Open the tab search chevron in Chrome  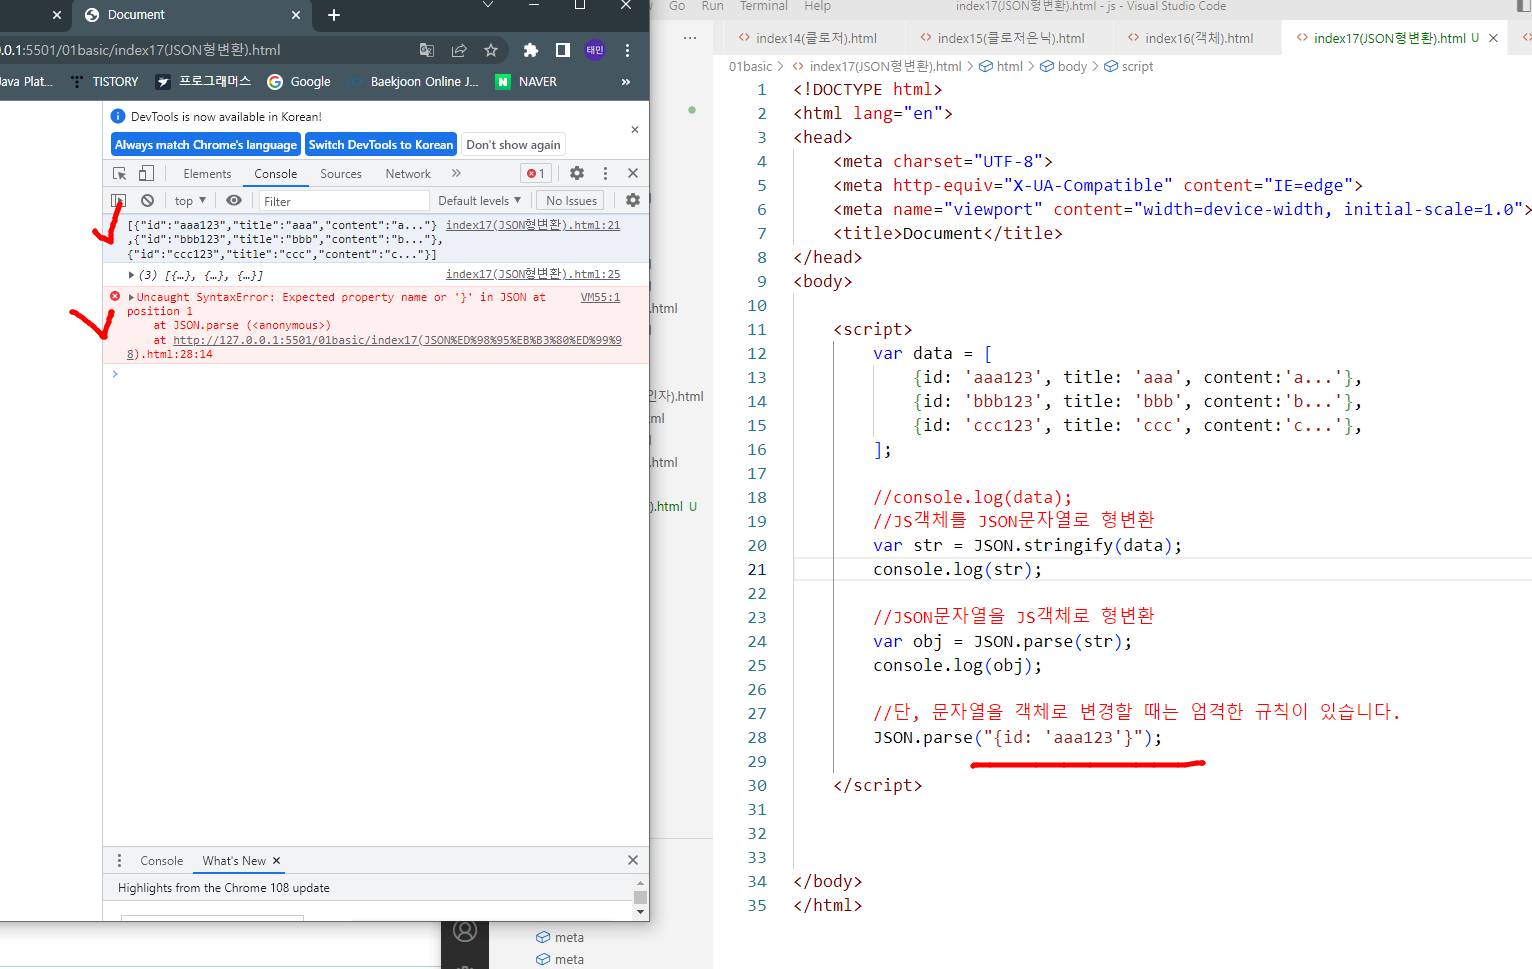tap(488, 5)
